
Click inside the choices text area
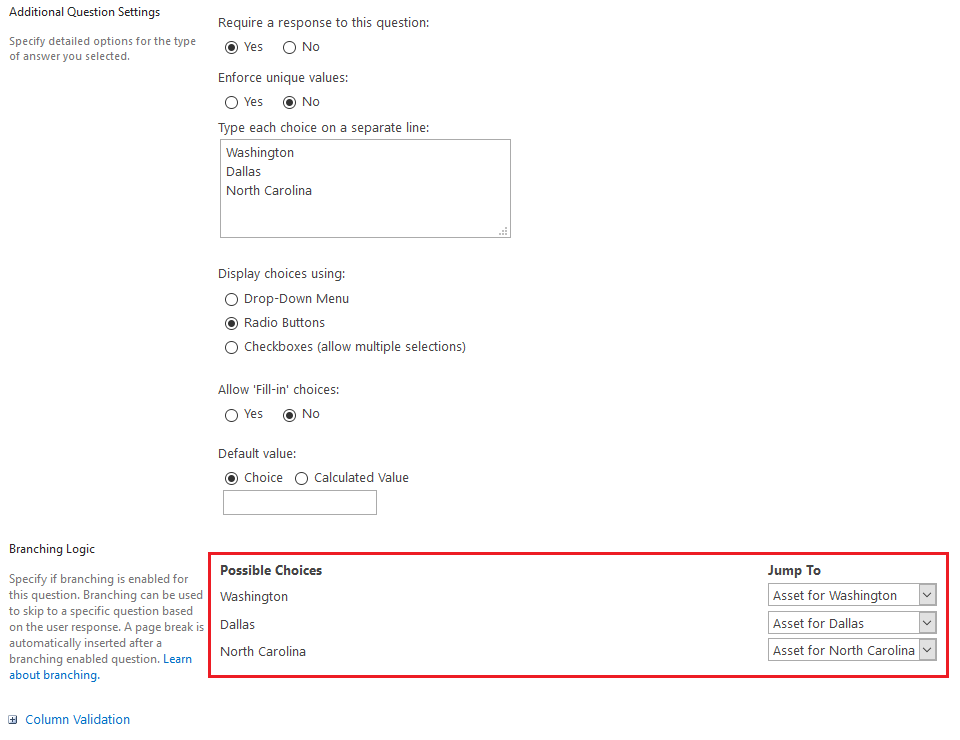pyautogui.click(x=366, y=189)
